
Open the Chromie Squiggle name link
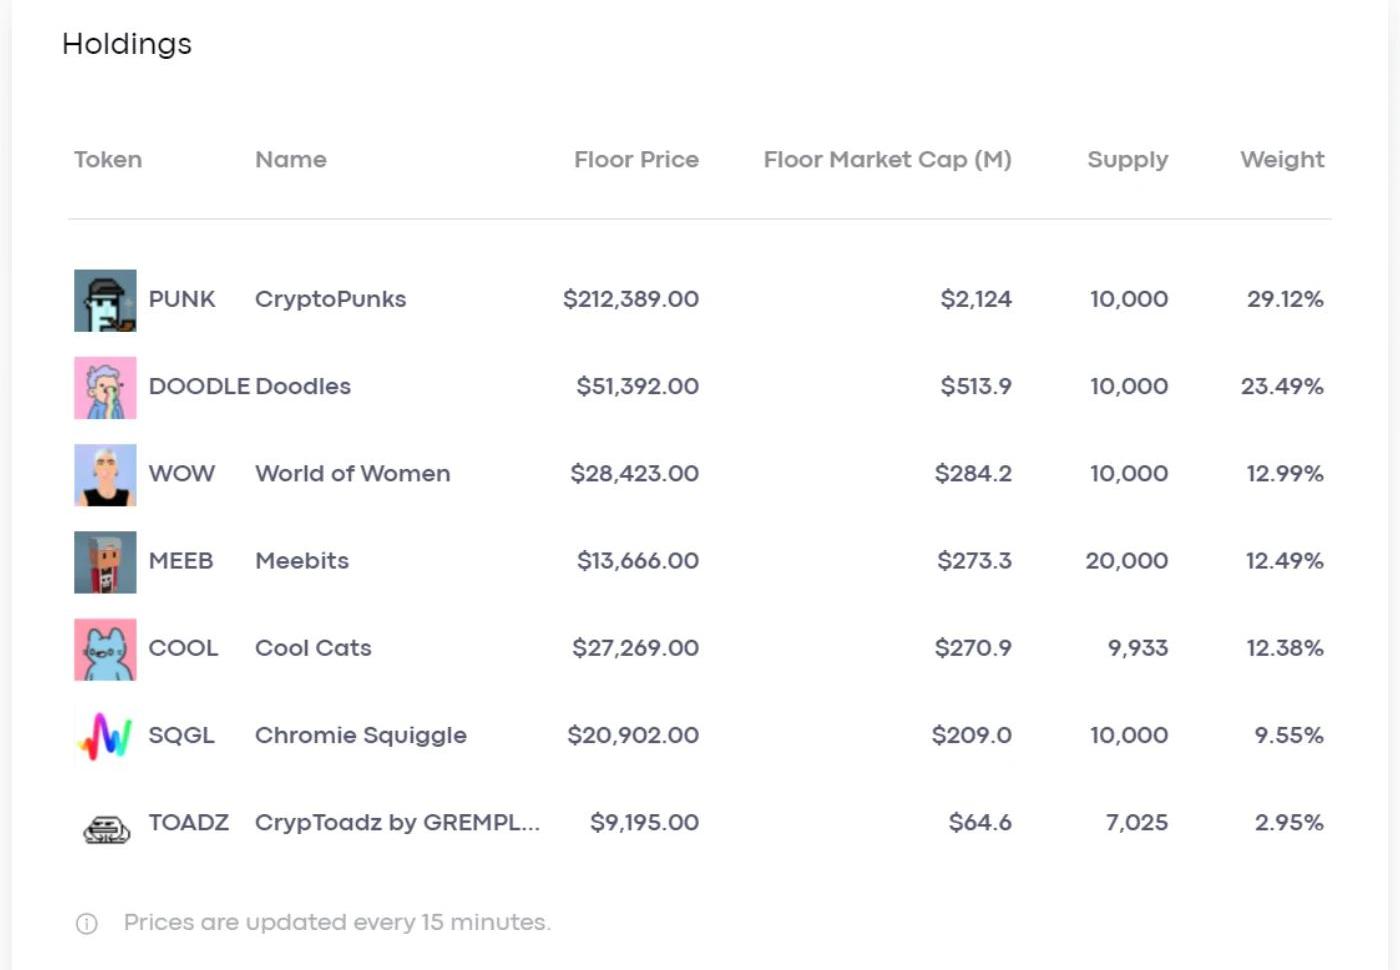point(360,735)
